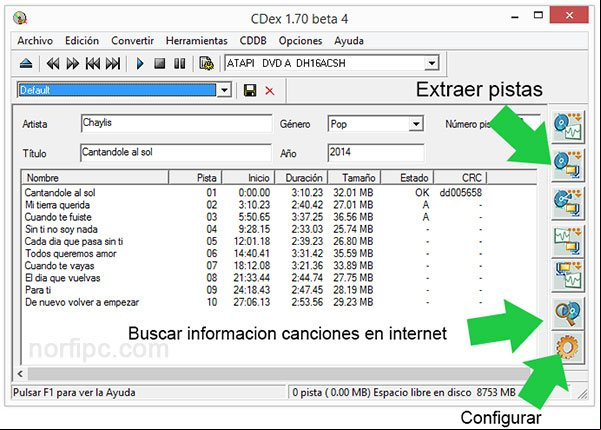
Task: Open the Convertir menu
Action: (133, 41)
